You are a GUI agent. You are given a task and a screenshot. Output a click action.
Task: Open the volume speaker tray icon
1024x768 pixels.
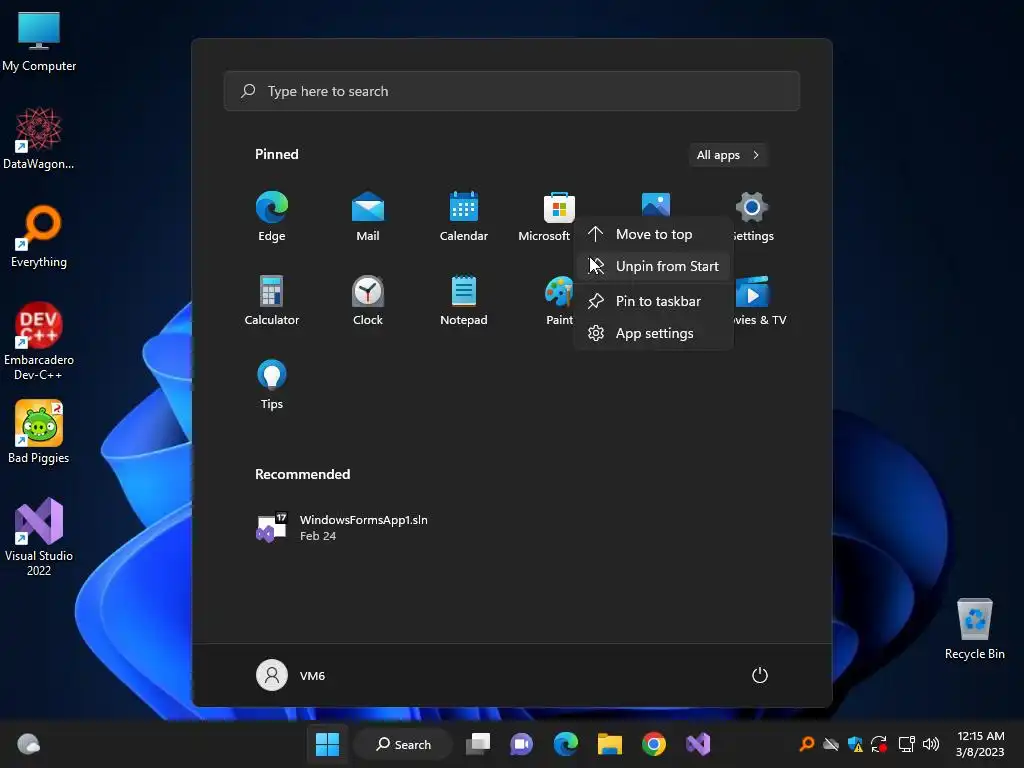click(x=931, y=744)
